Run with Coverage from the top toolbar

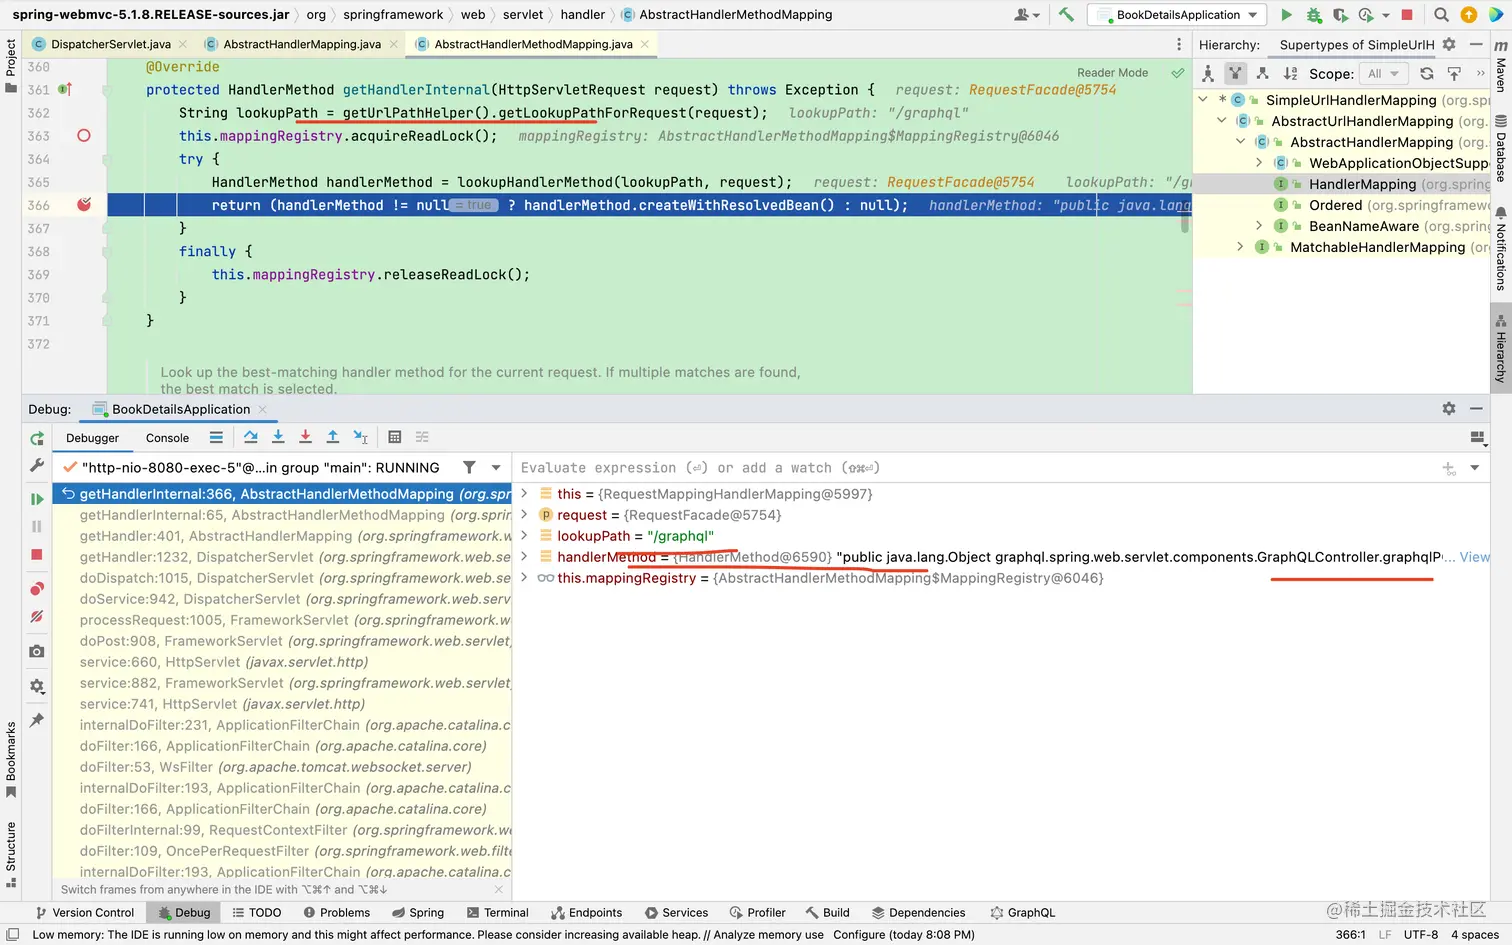point(1340,15)
